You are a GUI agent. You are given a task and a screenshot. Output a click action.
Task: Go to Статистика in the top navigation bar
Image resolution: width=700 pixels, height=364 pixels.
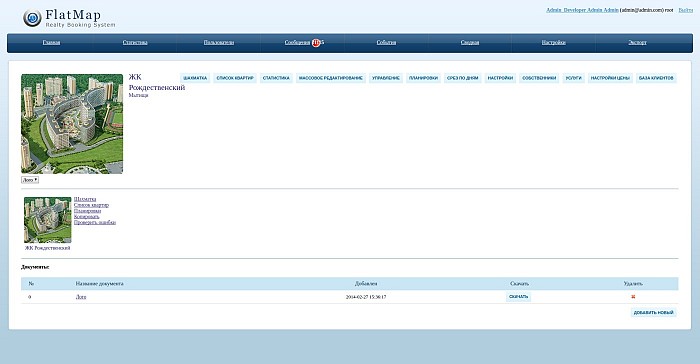coord(135,42)
